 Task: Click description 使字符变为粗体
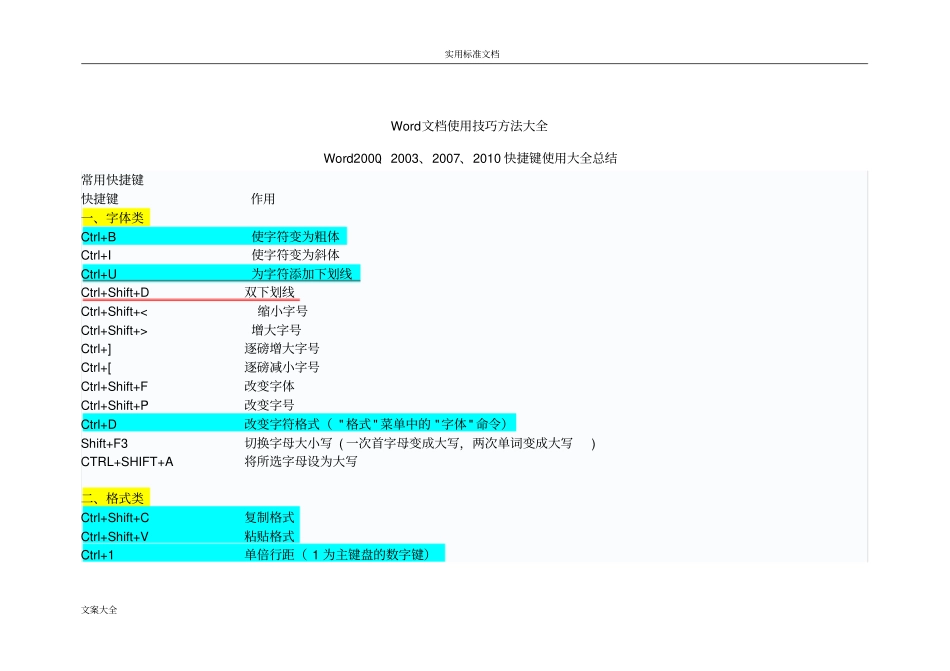(x=296, y=236)
